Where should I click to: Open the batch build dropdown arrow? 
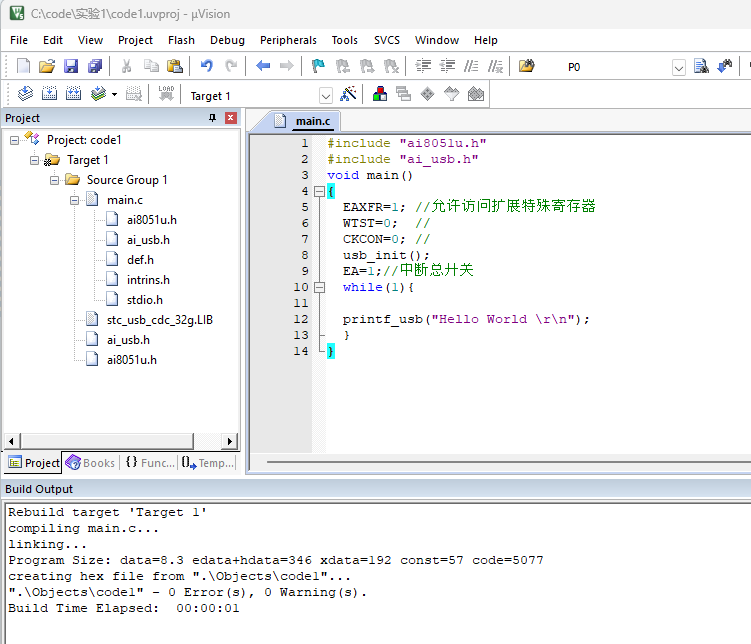click(x=114, y=94)
